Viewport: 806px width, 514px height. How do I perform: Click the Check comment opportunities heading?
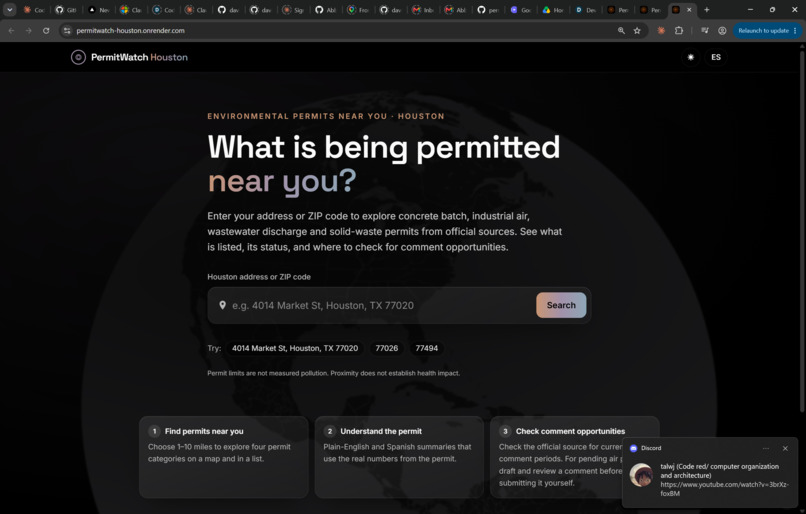pyautogui.click(x=570, y=431)
